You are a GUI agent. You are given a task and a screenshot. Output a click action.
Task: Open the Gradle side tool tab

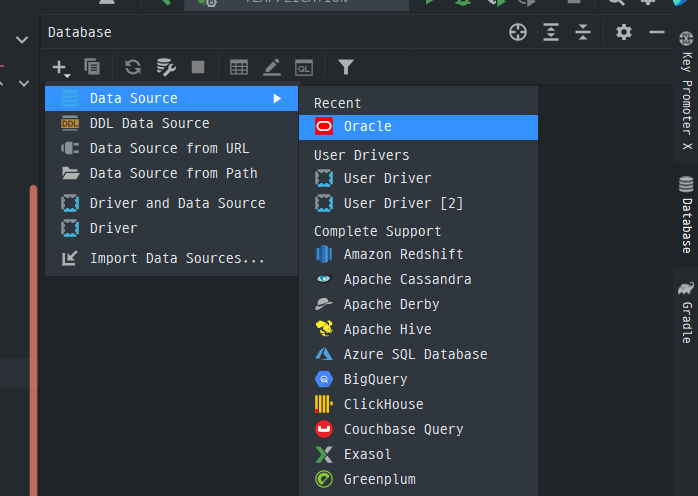(686, 313)
